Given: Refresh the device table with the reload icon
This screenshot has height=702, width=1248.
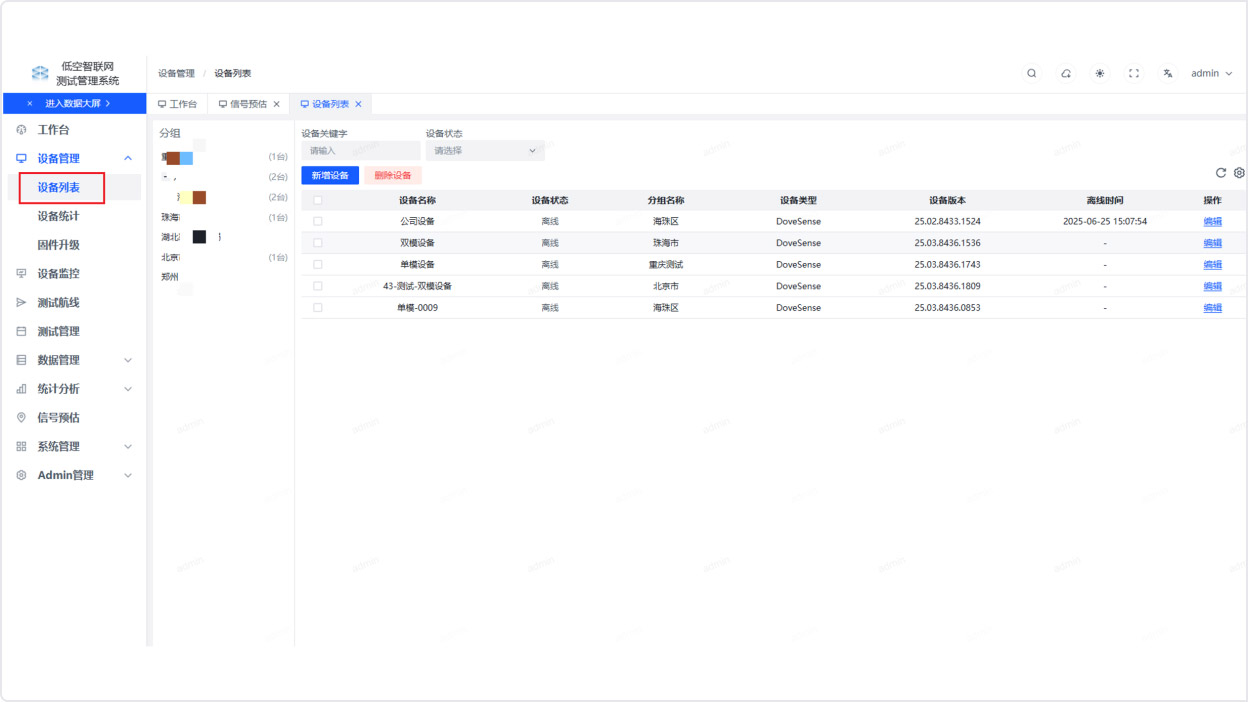Looking at the screenshot, I should [x=1221, y=173].
